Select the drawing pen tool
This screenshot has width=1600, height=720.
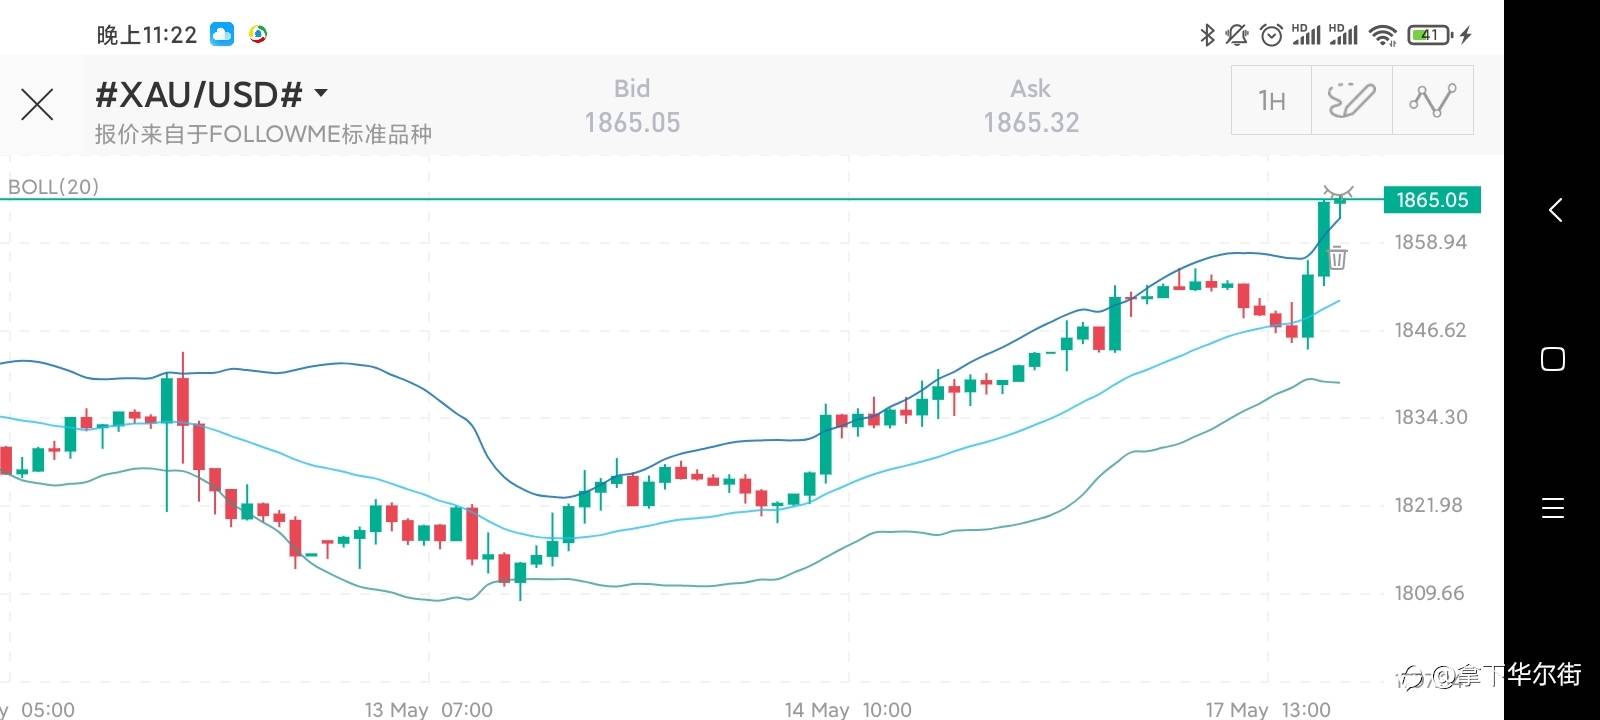pos(1351,100)
